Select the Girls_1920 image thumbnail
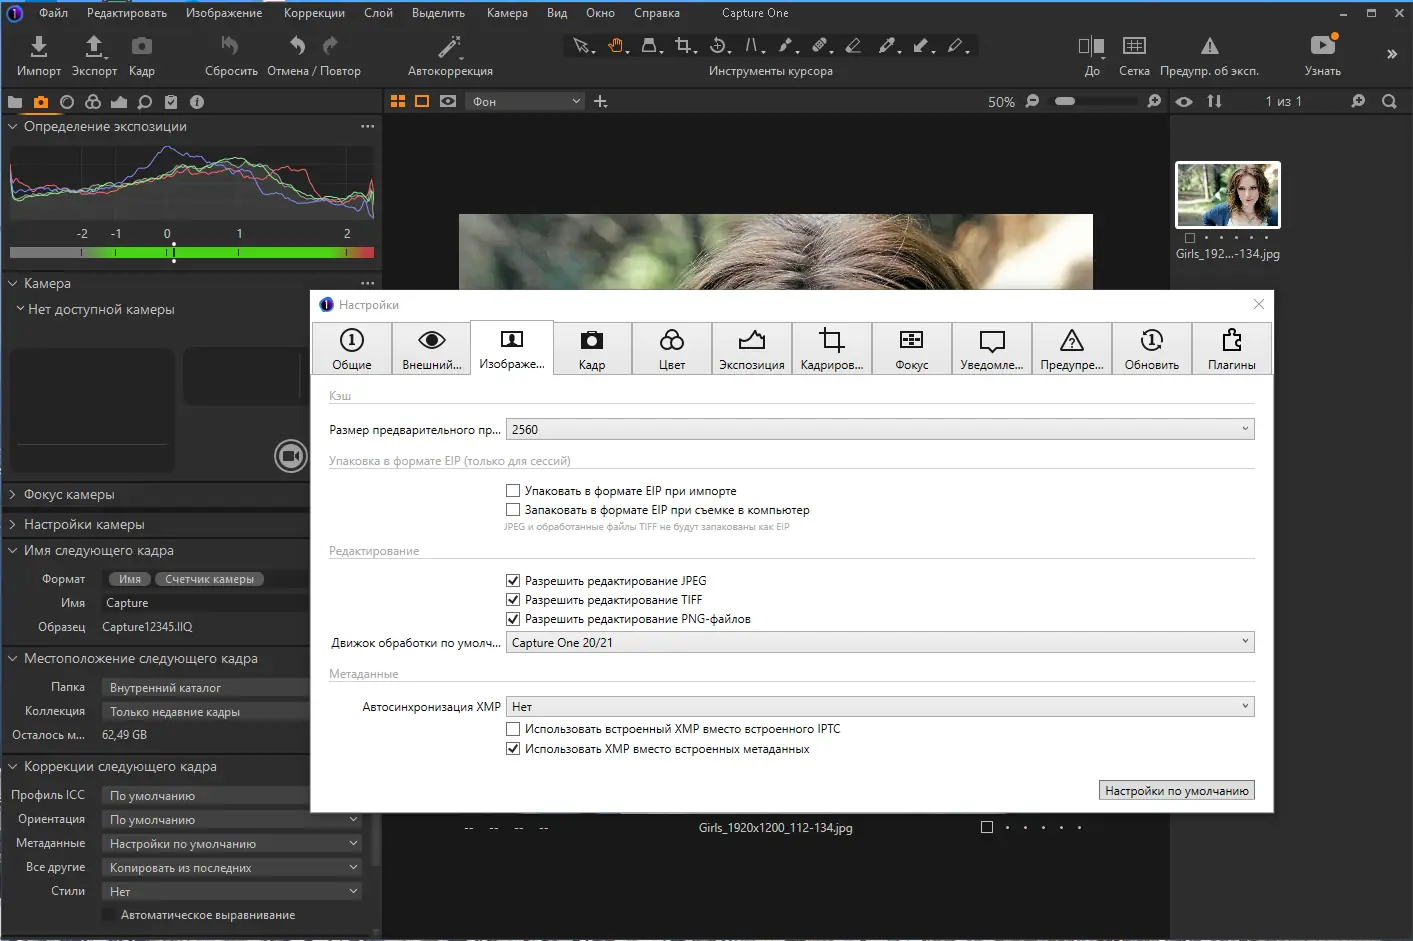1413x941 pixels. 1227,195
